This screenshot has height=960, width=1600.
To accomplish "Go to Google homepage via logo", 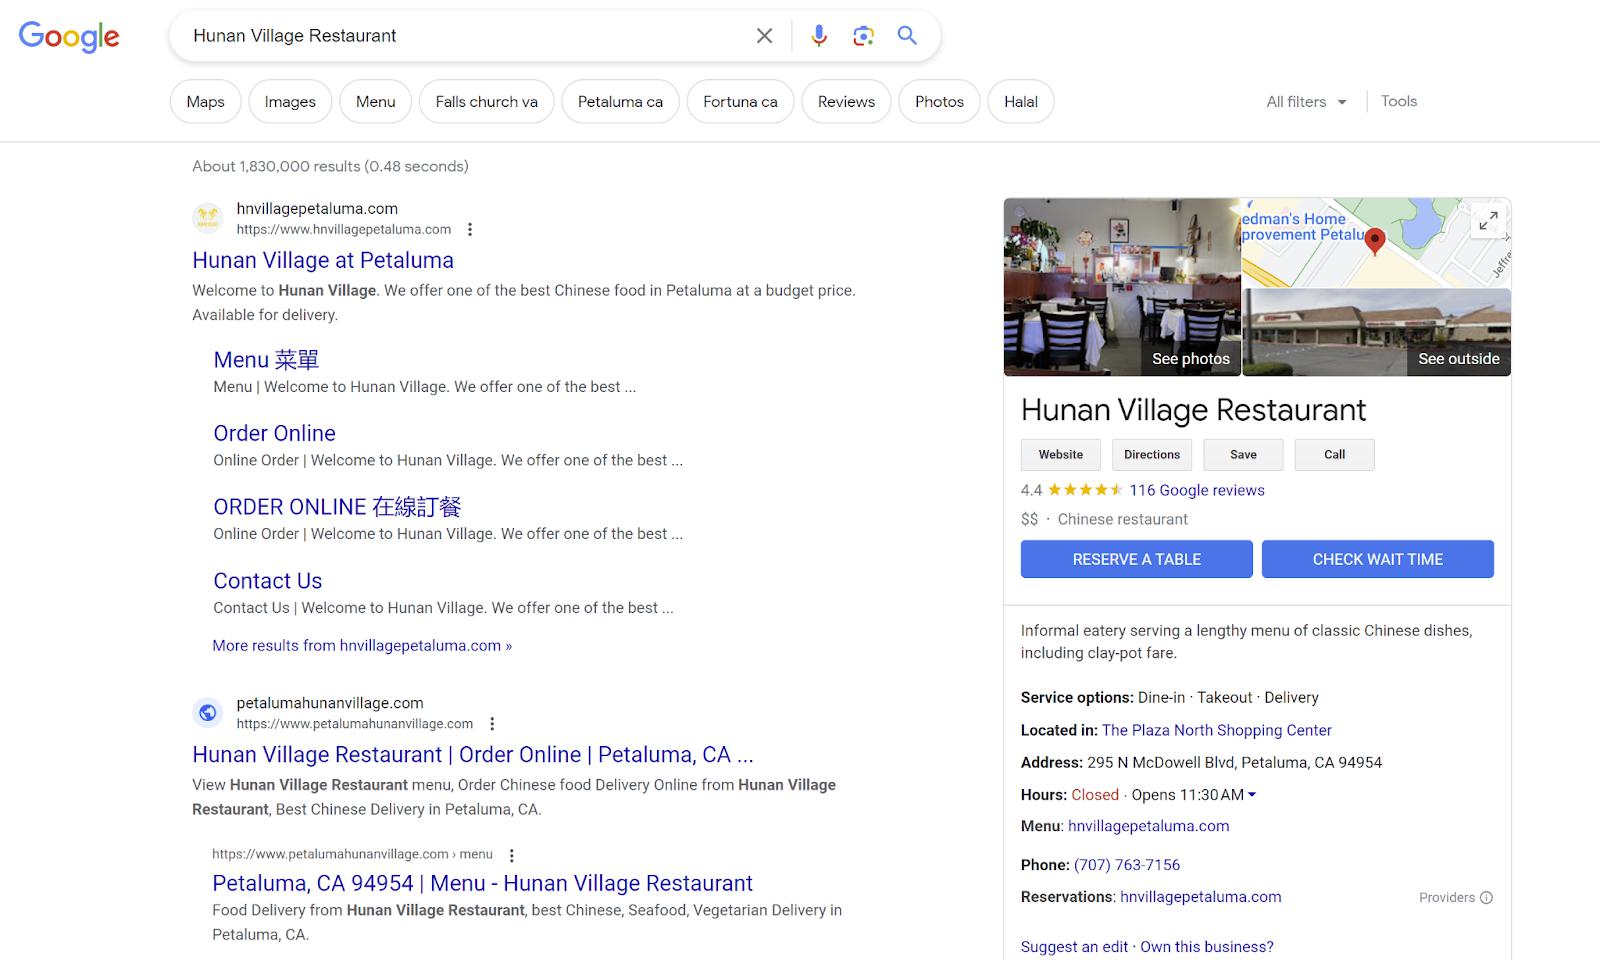I will 69,36.
